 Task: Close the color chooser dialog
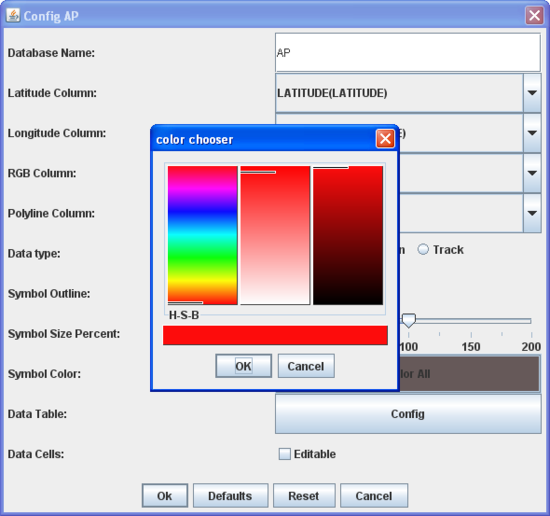(385, 139)
